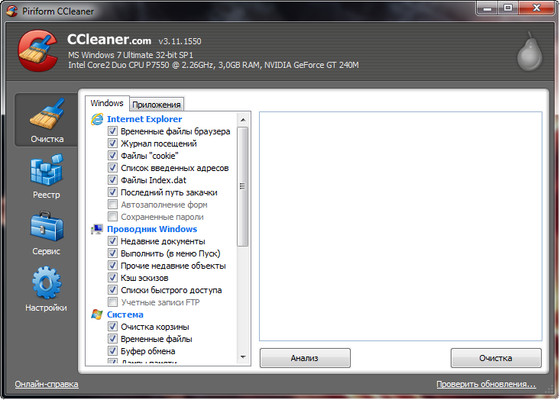Click the CCleaner.com title text
This screenshot has width=560, height=400.
tap(109, 39)
